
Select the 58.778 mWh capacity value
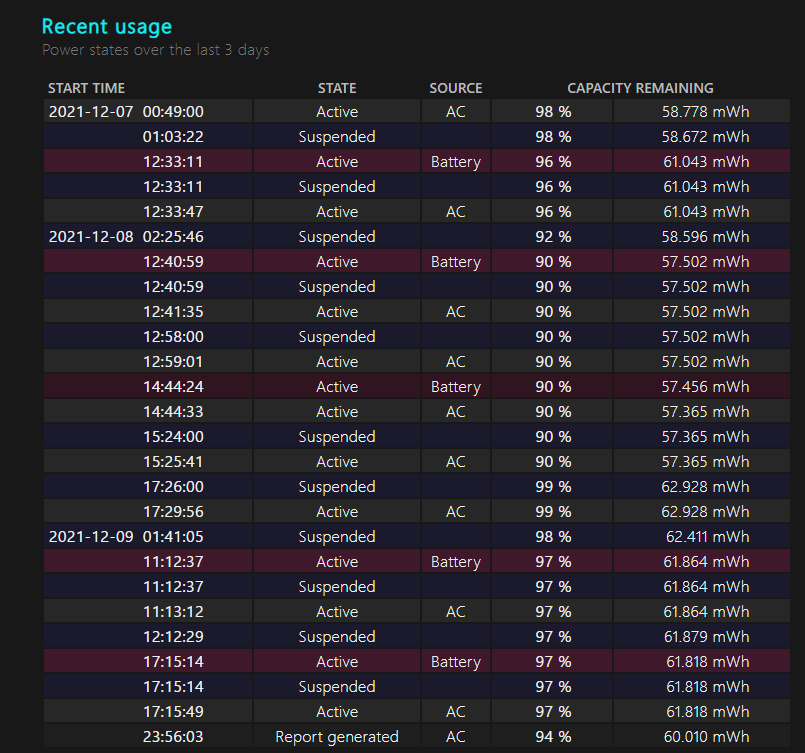click(705, 112)
